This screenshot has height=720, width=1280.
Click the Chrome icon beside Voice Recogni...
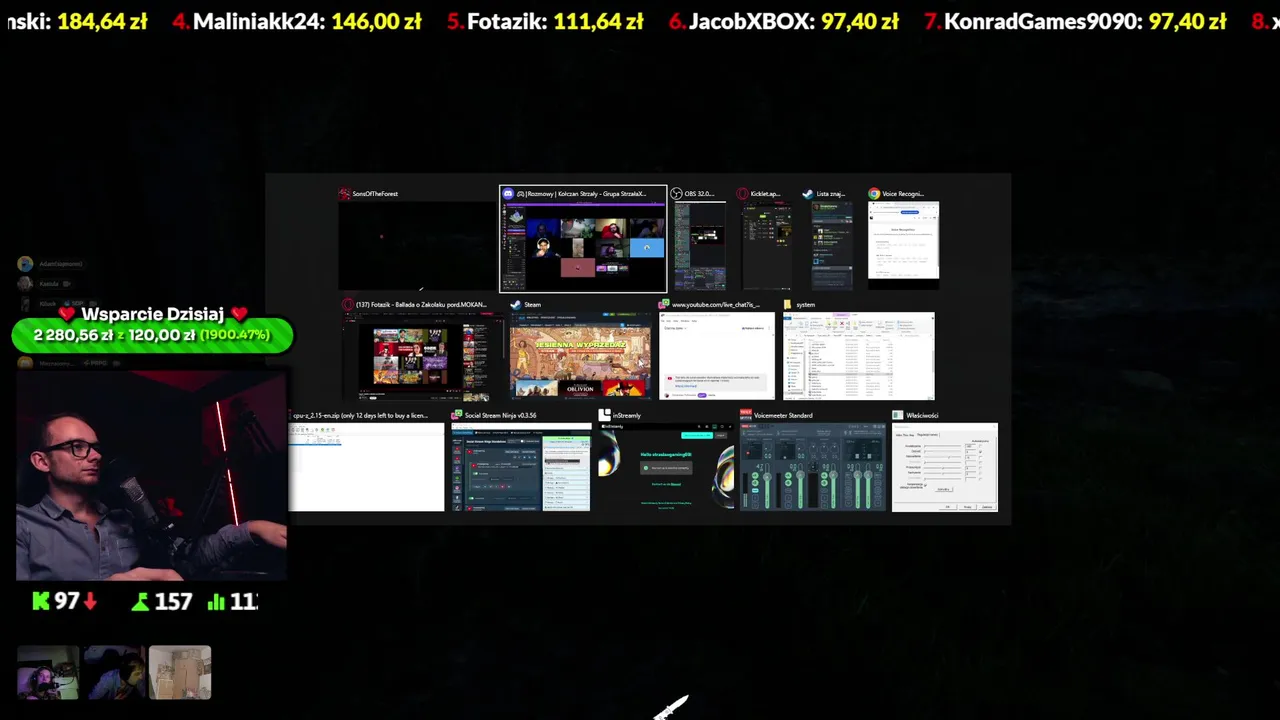click(x=874, y=194)
